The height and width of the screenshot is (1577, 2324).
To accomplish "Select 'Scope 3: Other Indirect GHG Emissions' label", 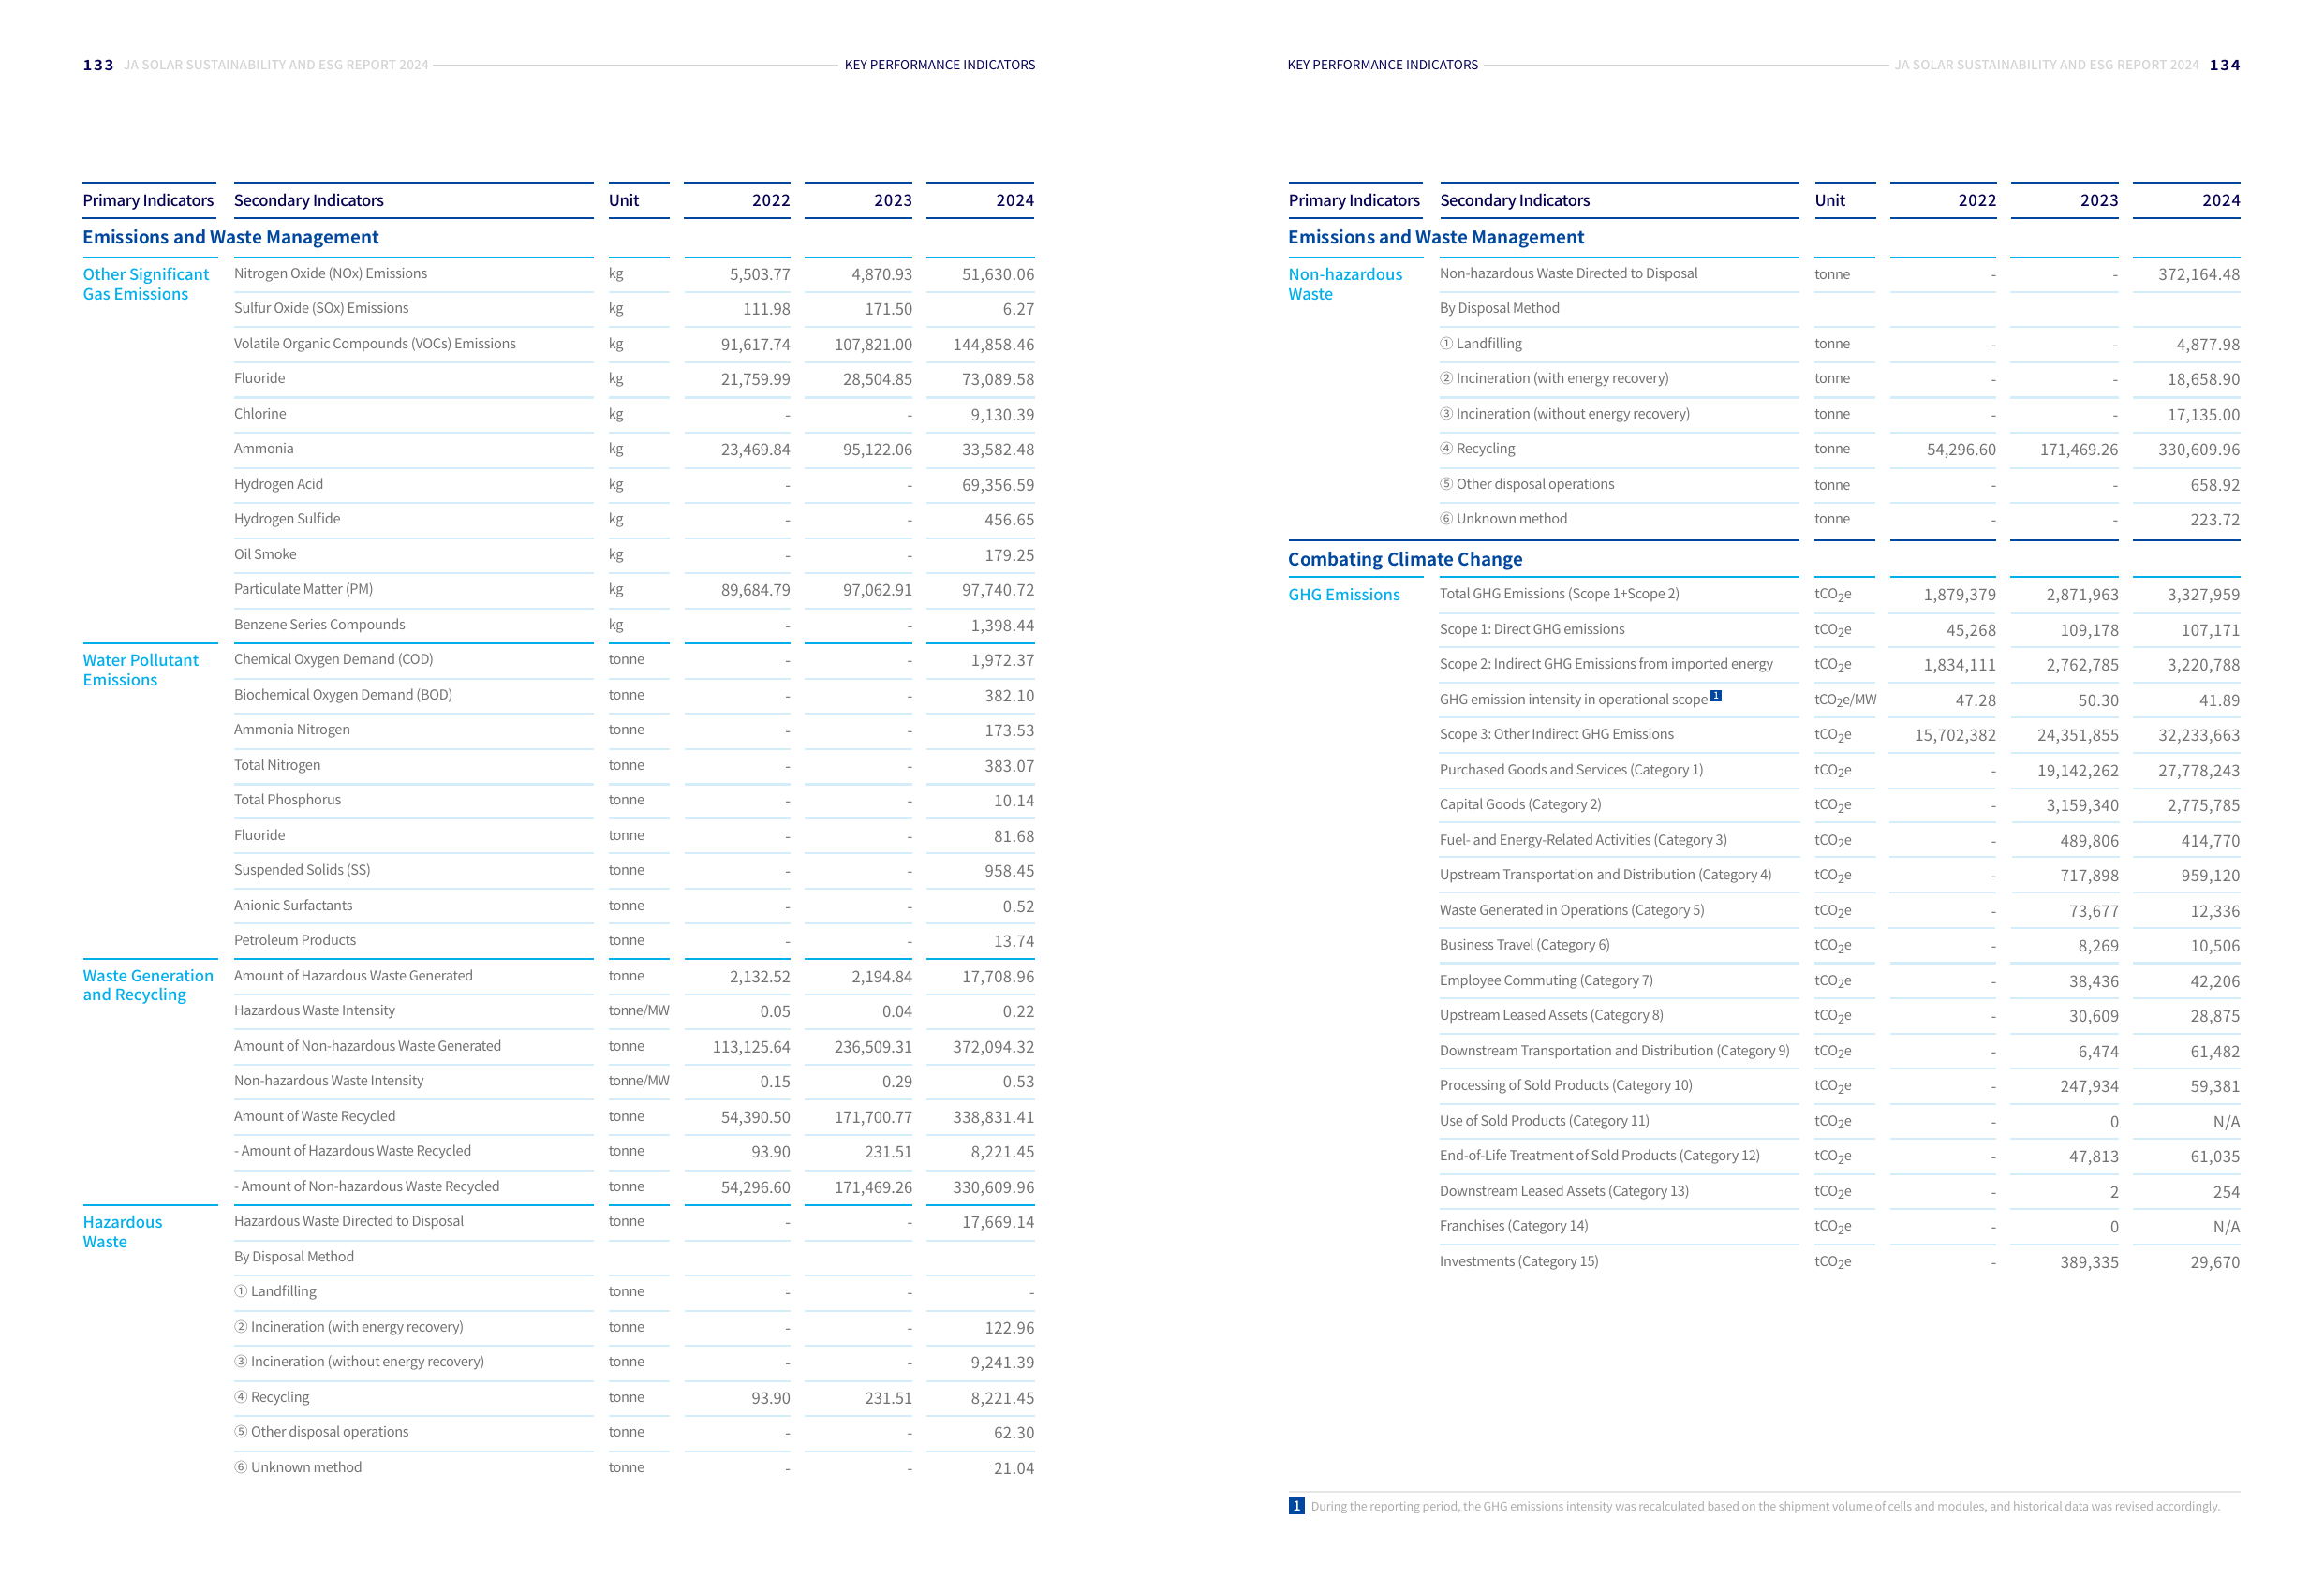I will tap(1556, 734).
